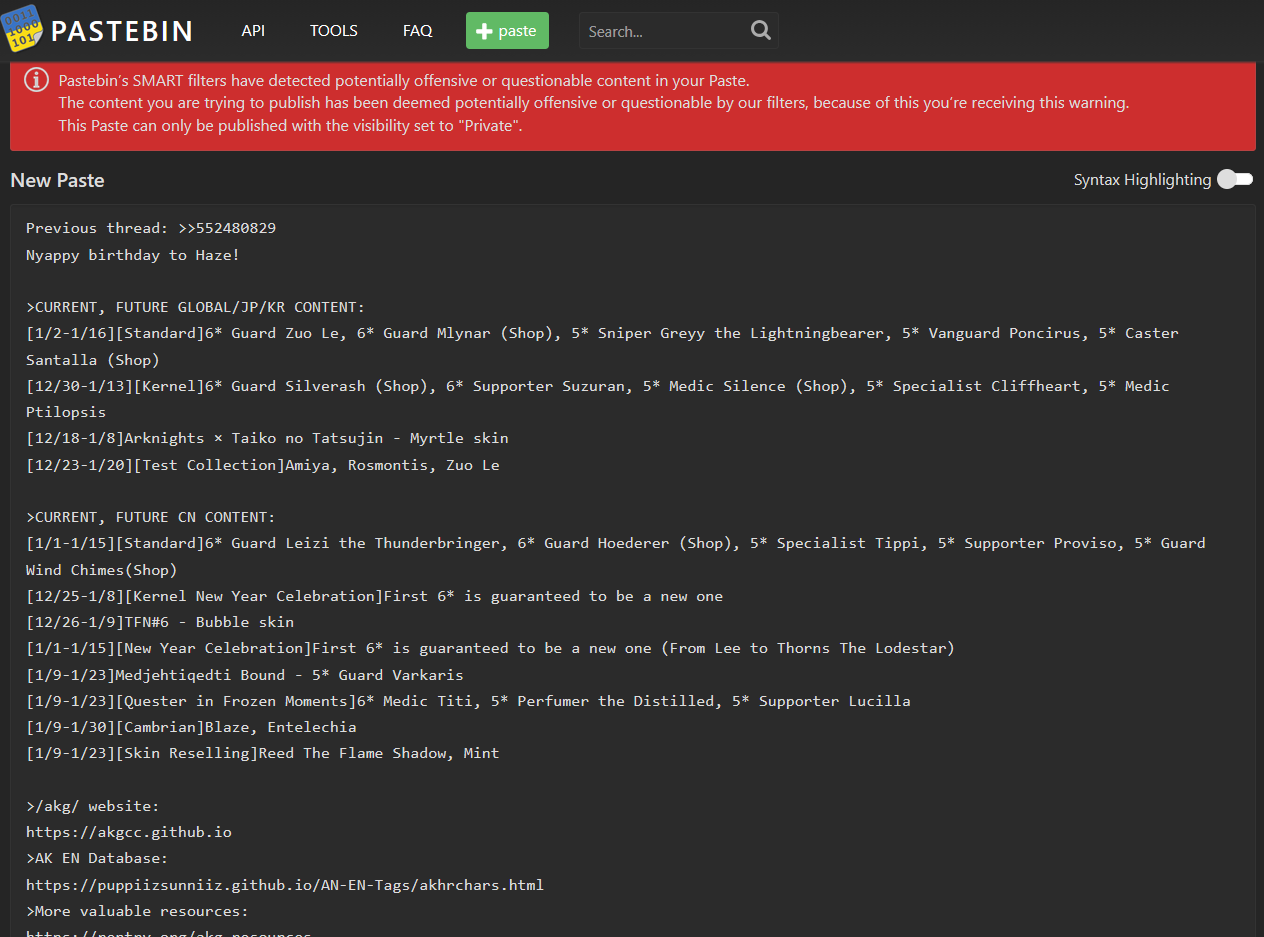Click the search magnifier icon
The image size is (1264, 937).
tap(761, 31)
